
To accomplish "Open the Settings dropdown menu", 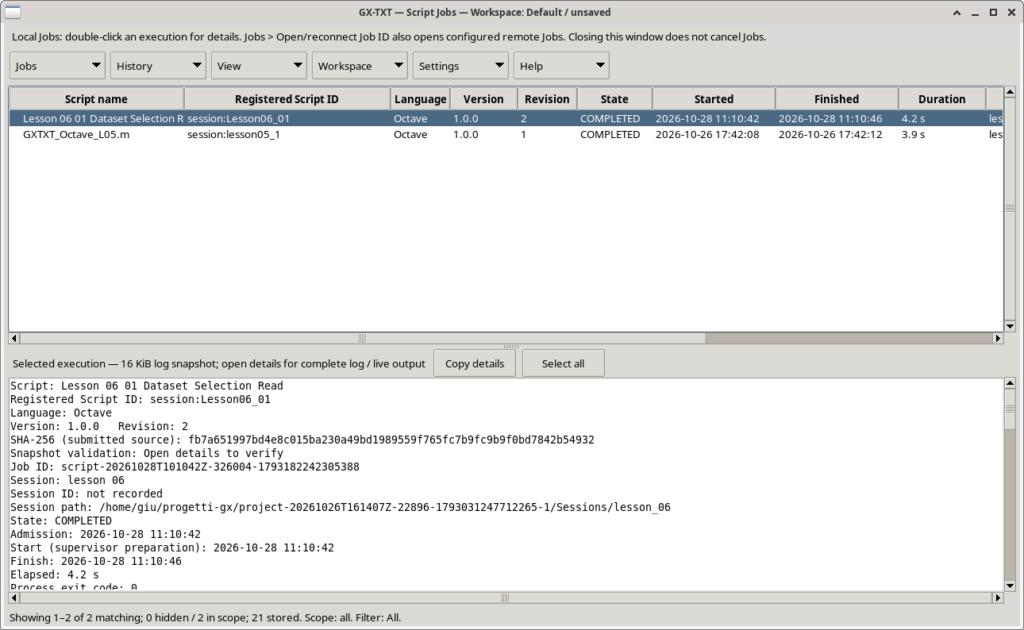I will (x=460, y=66).
